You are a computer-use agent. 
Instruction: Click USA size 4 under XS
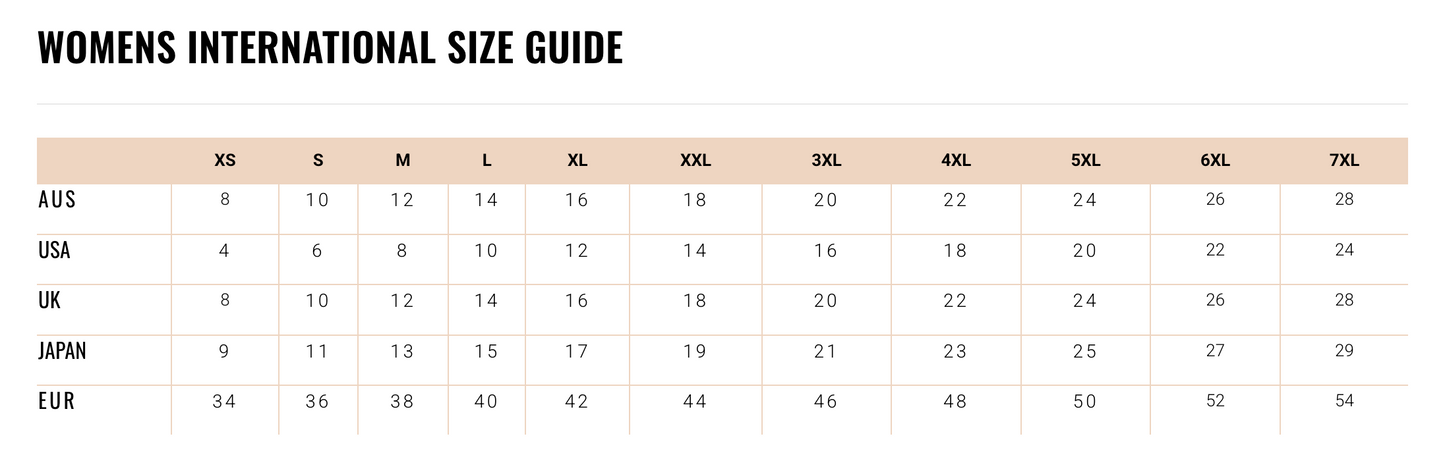tap(224, 251)
